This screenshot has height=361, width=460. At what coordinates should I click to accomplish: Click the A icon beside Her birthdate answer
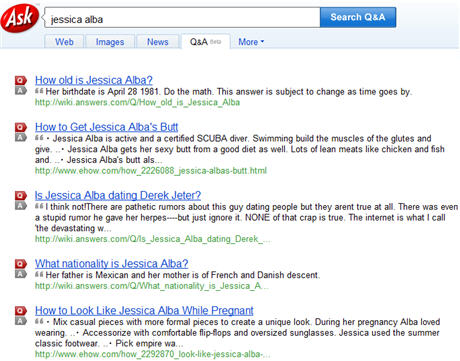(x=20, y=90)
